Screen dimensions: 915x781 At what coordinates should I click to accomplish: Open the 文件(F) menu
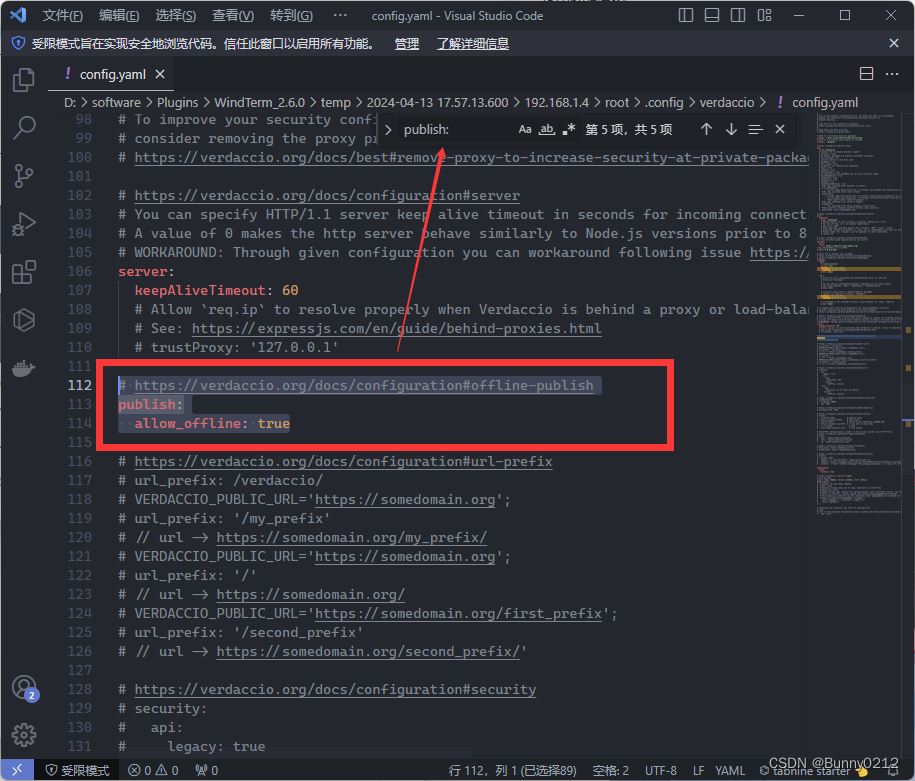click(x=62, y=16)
